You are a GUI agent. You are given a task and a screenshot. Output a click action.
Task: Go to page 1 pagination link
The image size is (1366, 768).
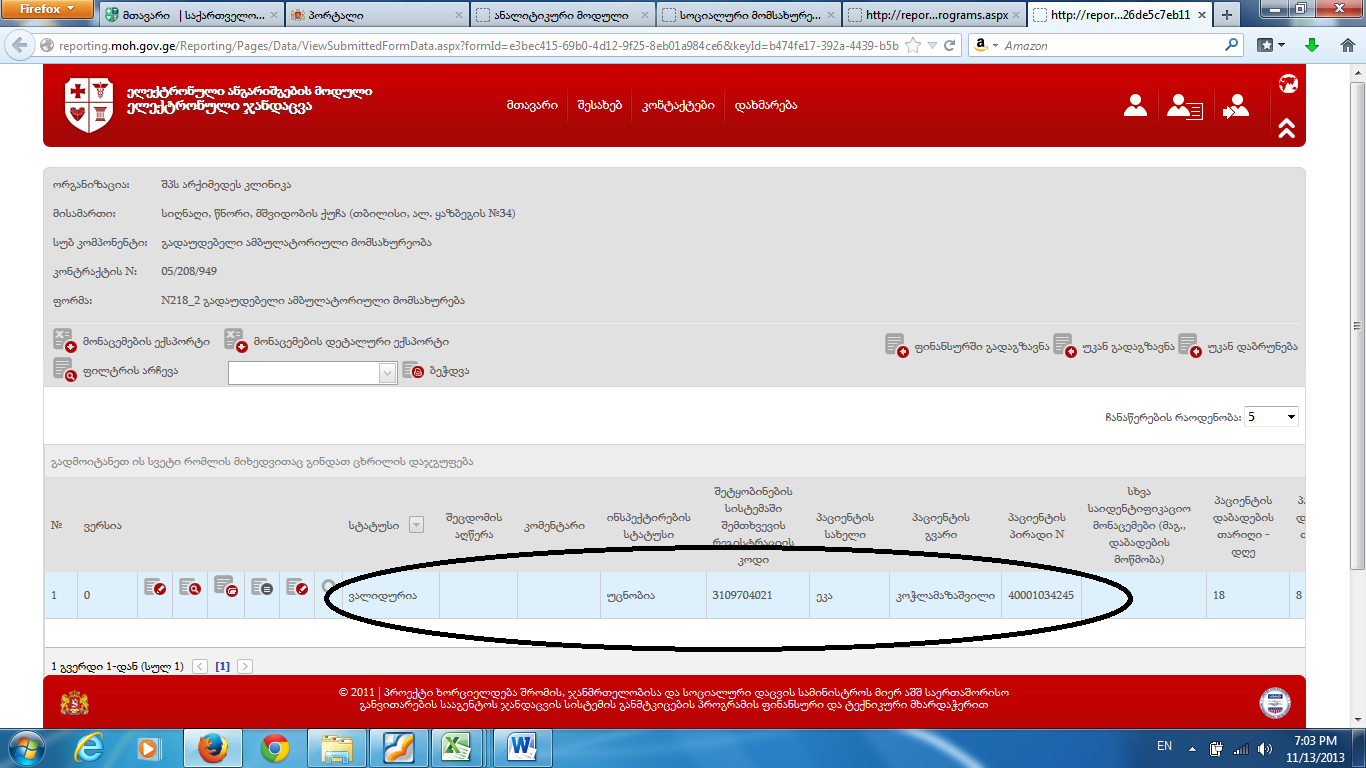222,666
